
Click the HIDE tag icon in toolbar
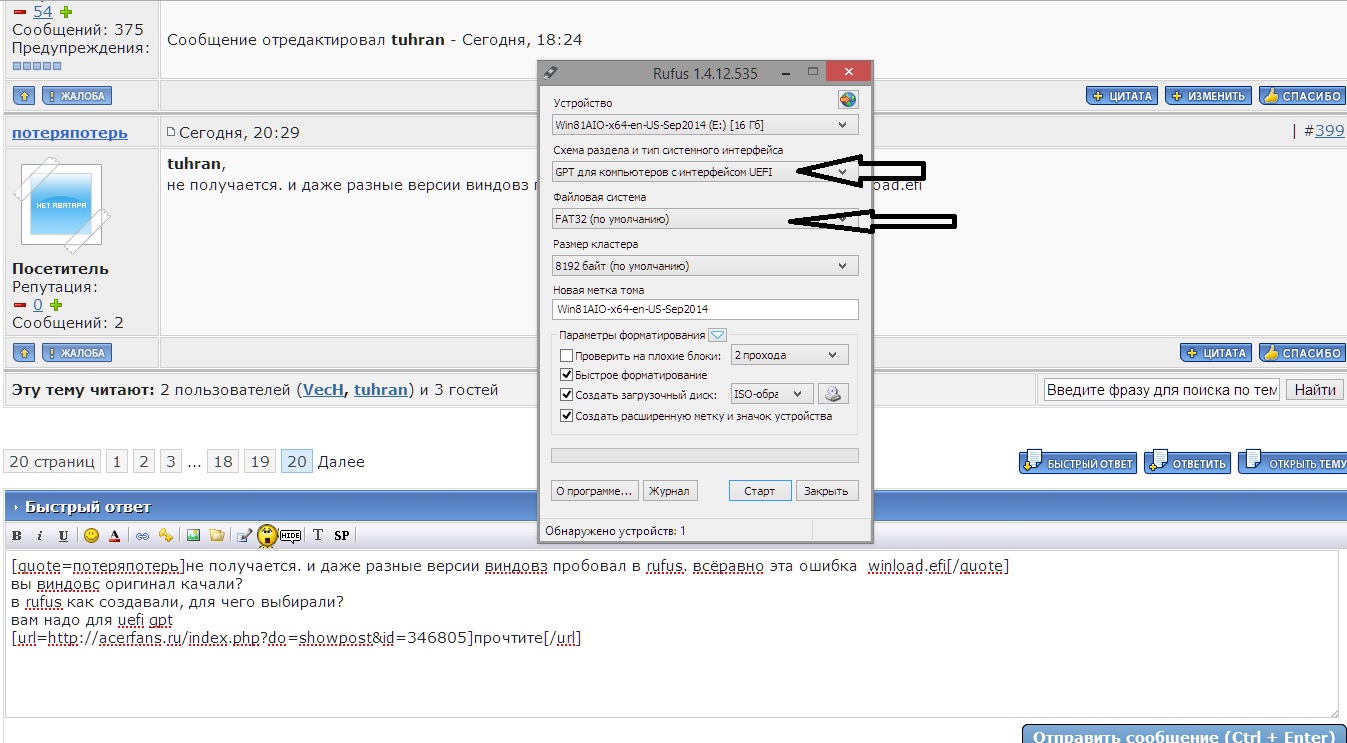click(290, 536)
